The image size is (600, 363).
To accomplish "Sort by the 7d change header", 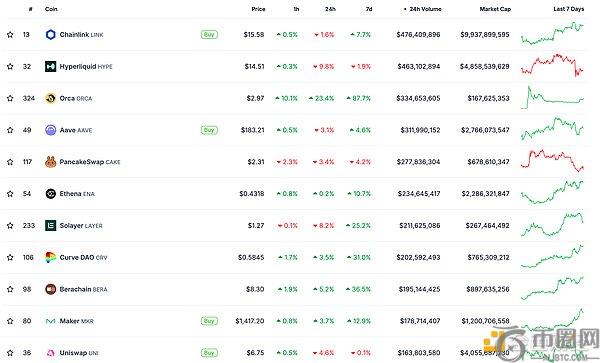I will pyautogui.click(x=369, y=9).
